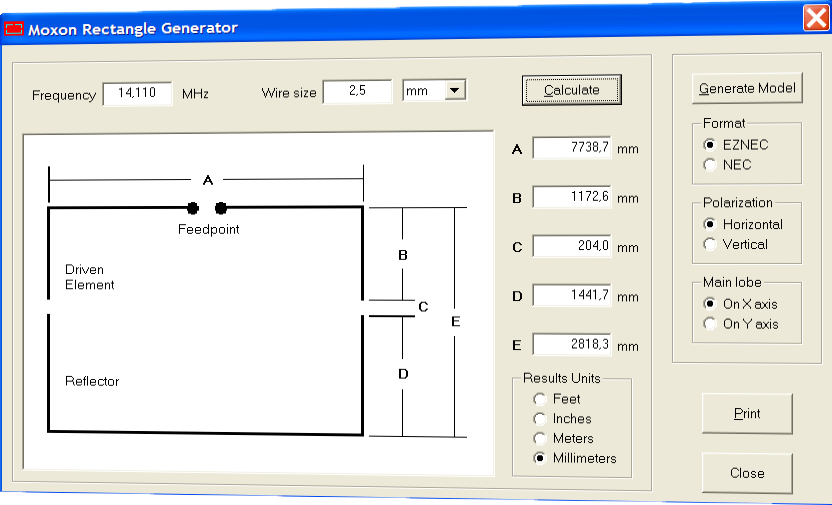Click the Wire size input field

tap(357, 91)
